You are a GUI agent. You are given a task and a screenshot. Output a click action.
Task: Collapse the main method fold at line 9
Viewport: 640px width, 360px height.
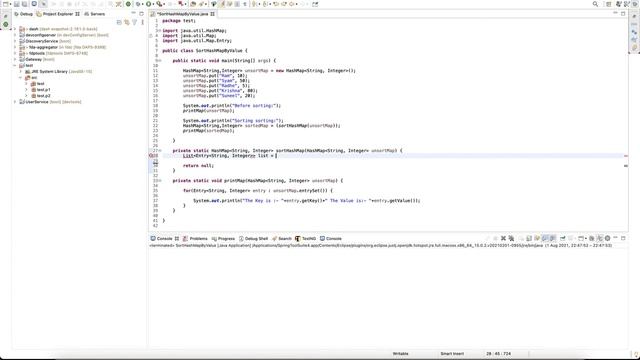pos(160,61)
